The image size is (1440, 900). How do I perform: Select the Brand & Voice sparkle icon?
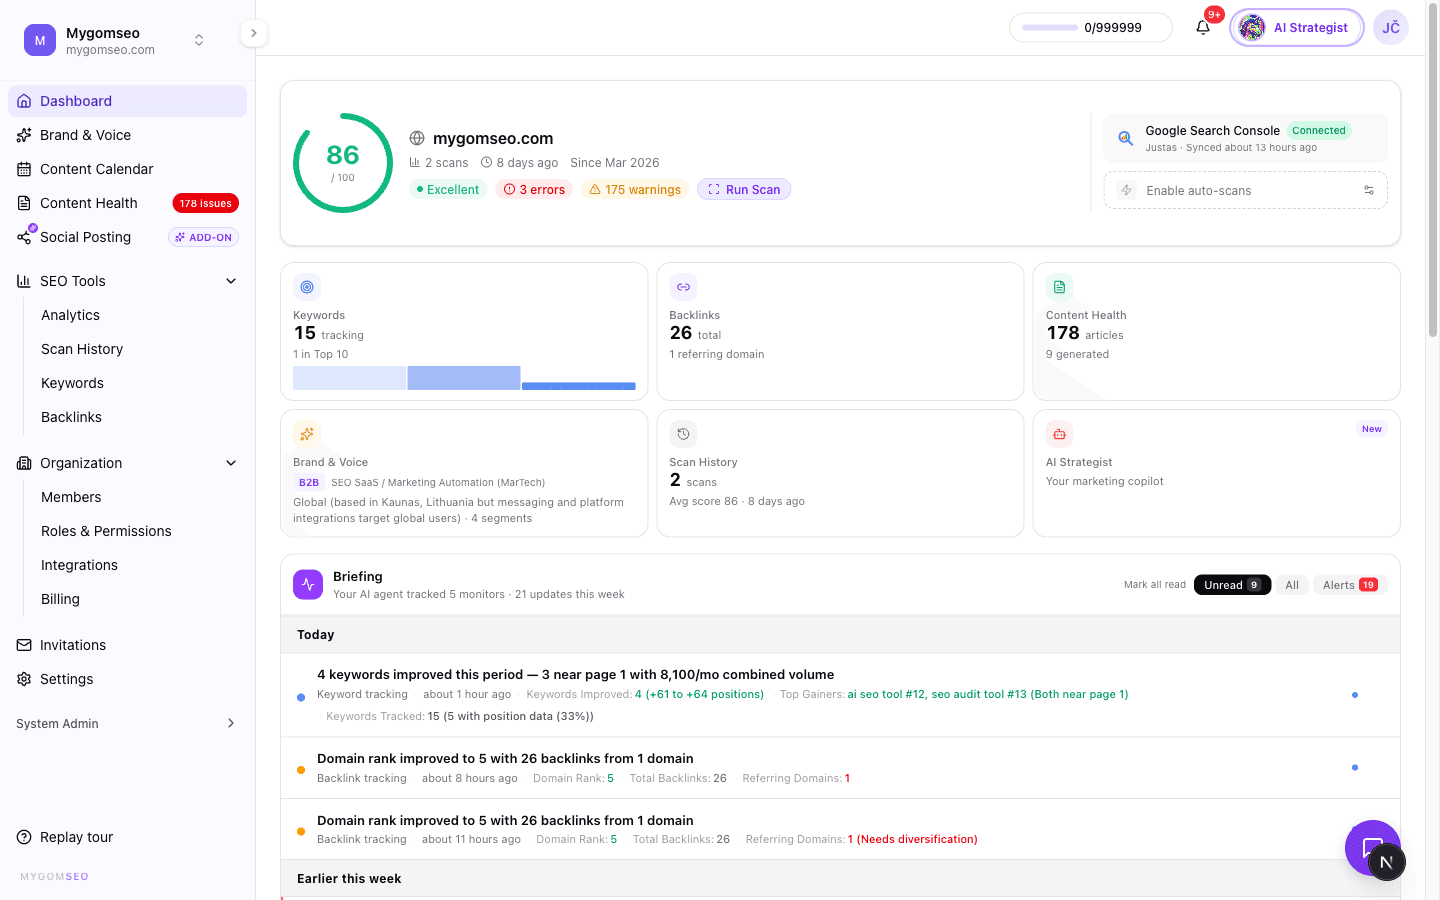[22, 134]
